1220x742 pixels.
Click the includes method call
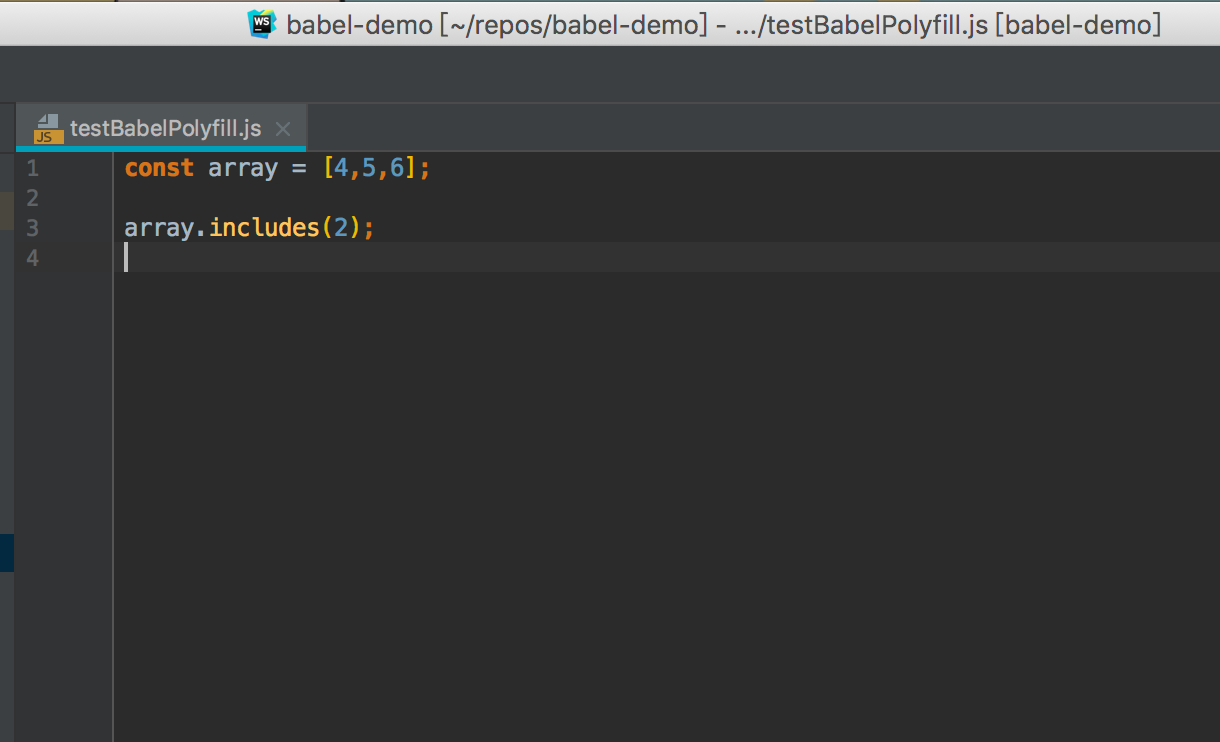pos(263,228)
